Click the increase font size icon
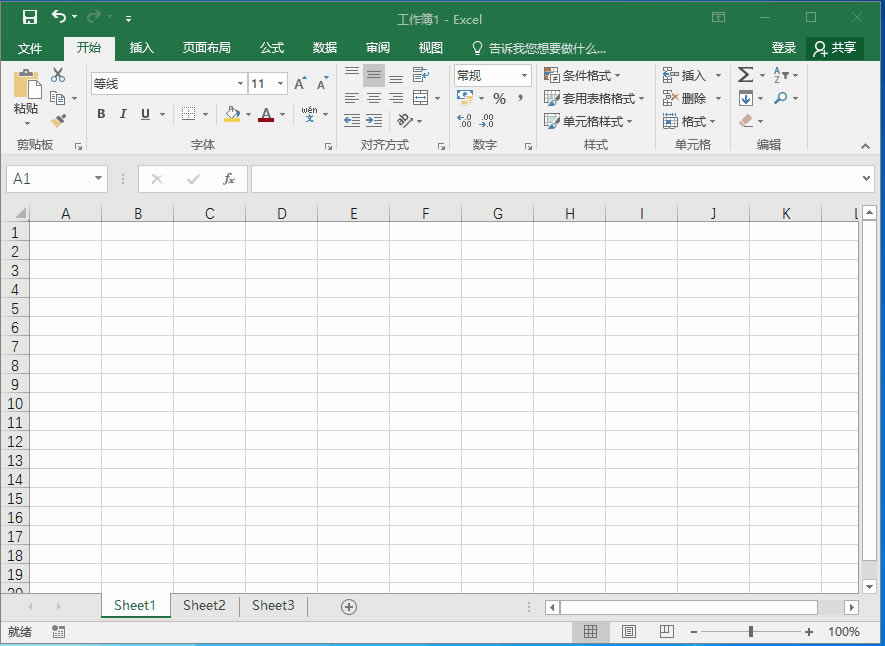Screen dimensions: 885x646 (300, 84)
